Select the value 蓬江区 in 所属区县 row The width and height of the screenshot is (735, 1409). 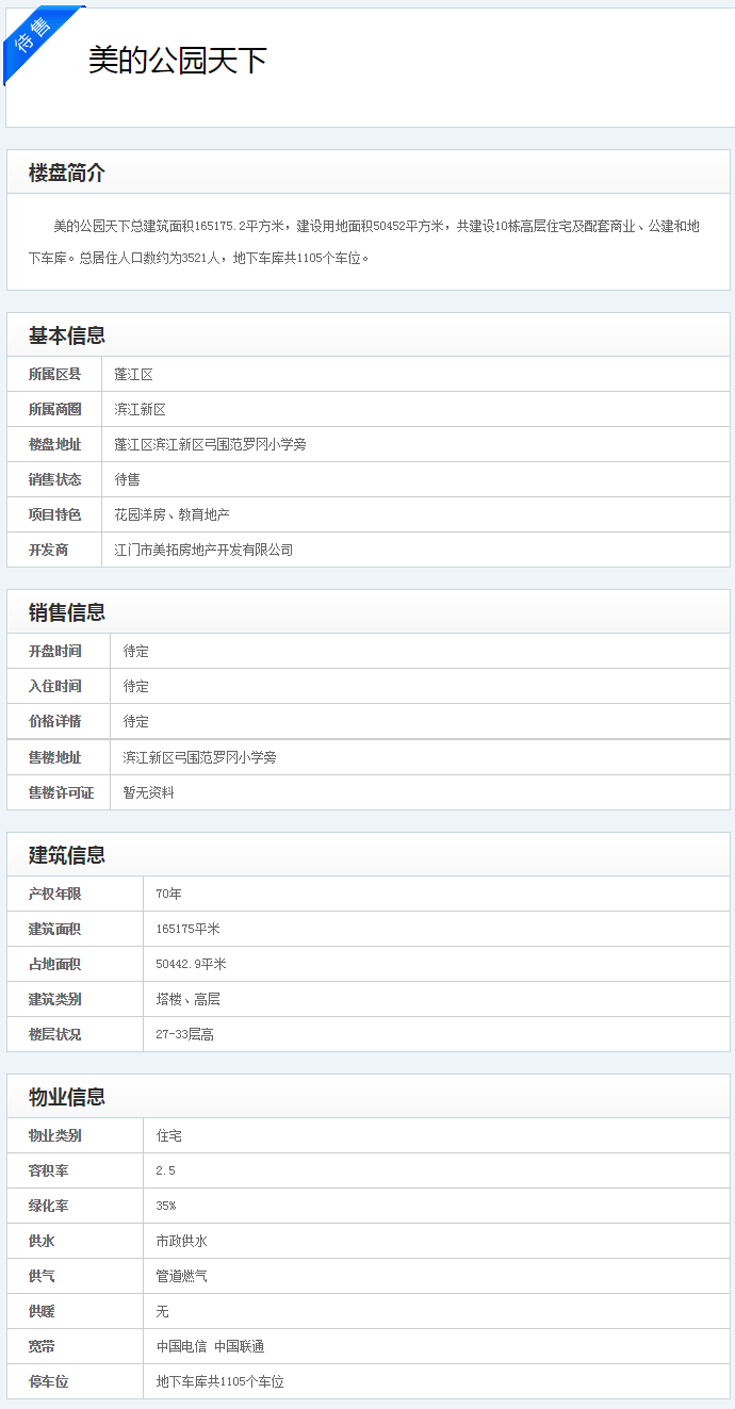[134, 374]
